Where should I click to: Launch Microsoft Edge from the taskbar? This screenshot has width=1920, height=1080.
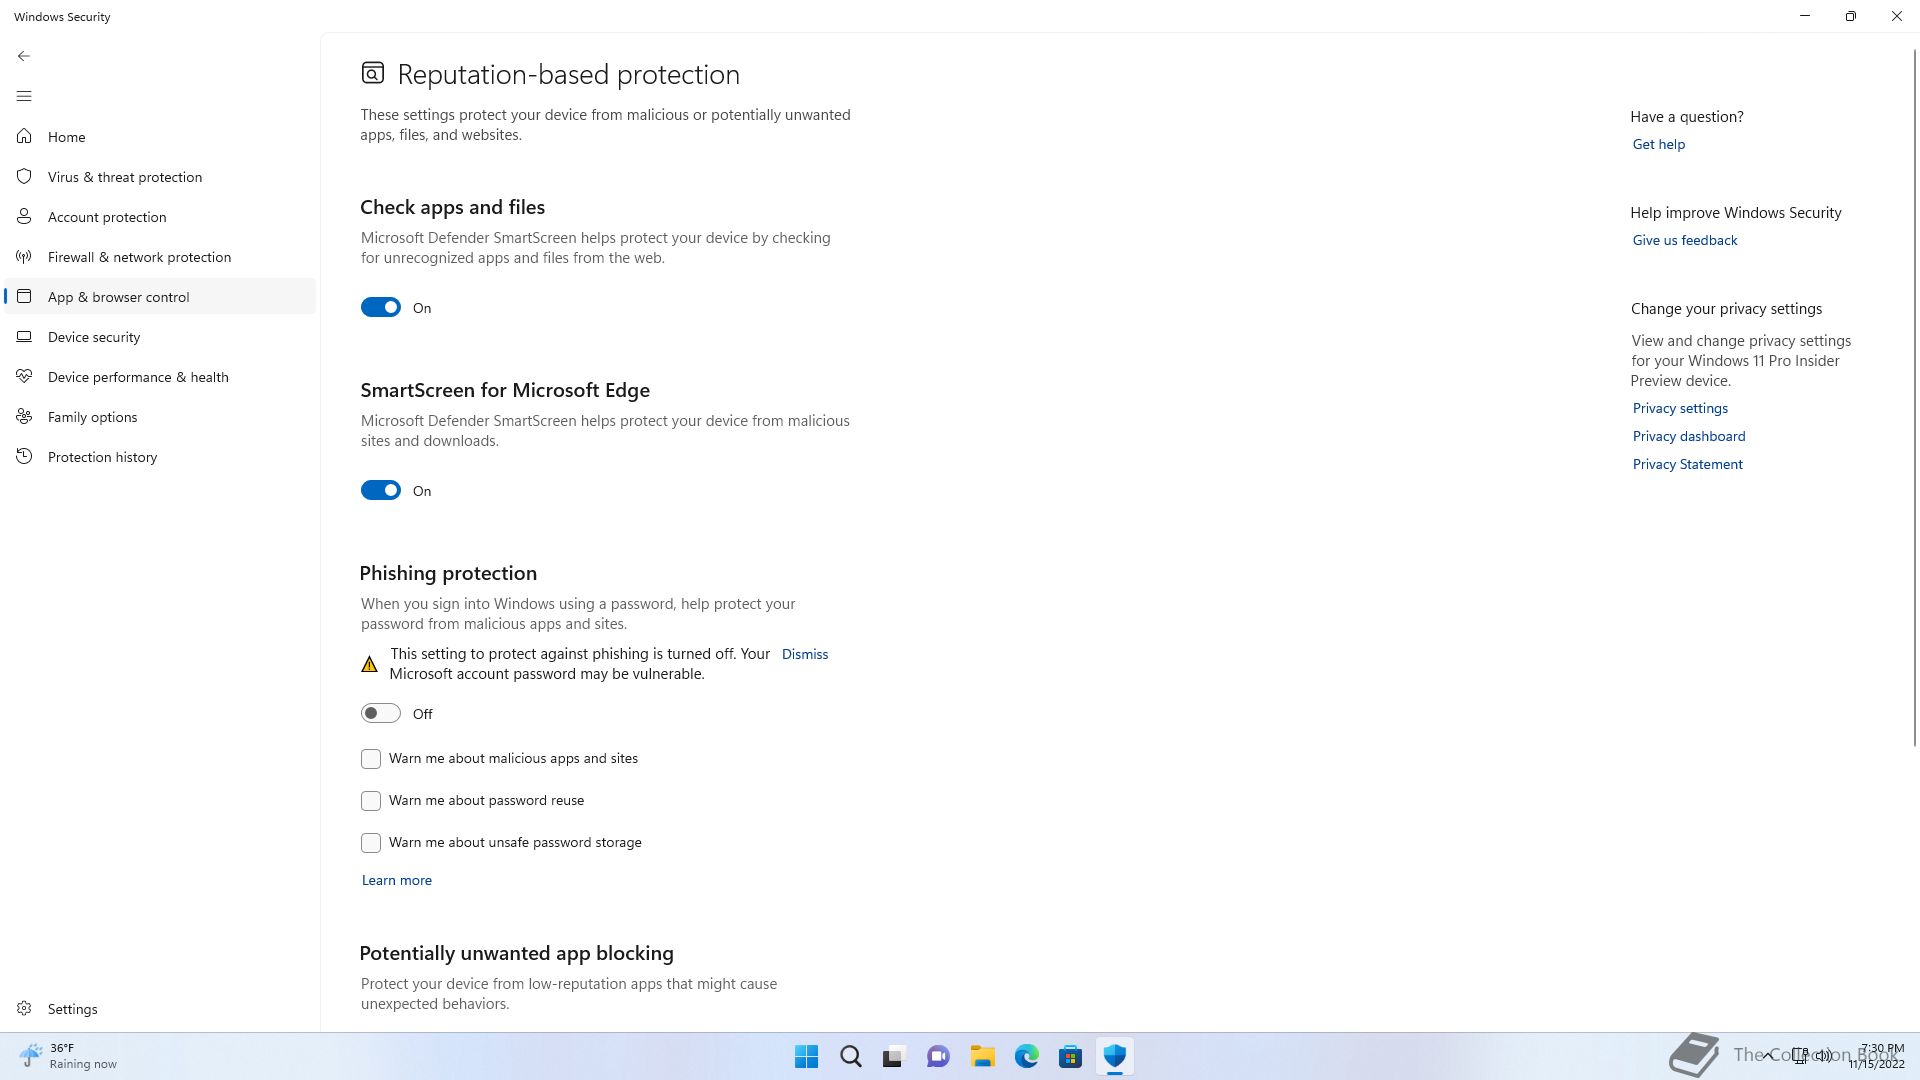tap(1026, 1056)
